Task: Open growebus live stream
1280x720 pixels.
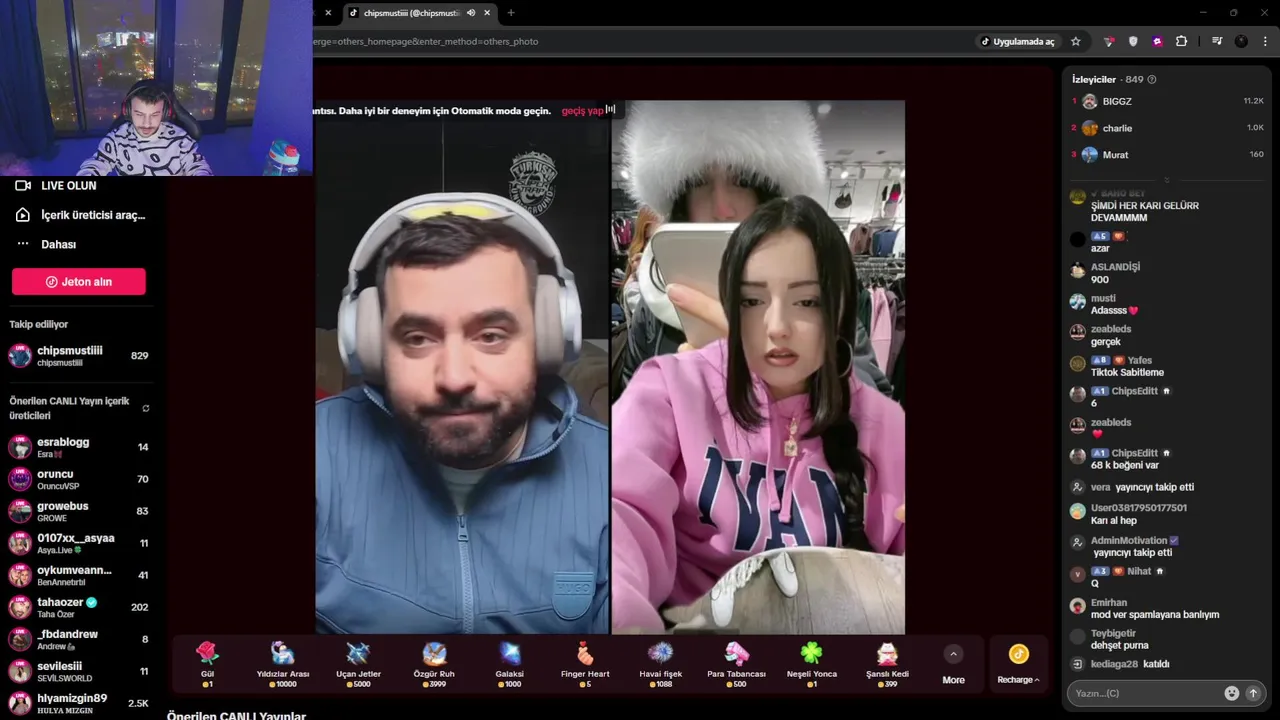Action: (80, 511)
